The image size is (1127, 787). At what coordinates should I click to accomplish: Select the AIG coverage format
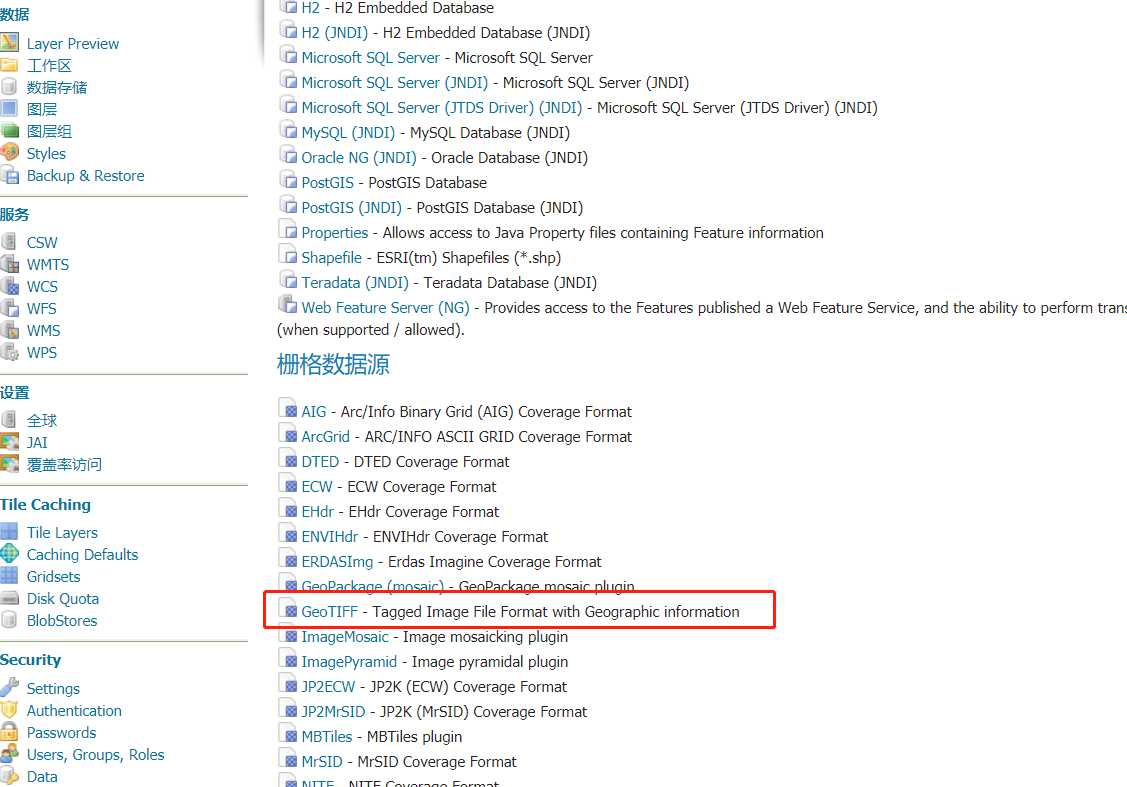pyautogui.click(x=313, y=412)
